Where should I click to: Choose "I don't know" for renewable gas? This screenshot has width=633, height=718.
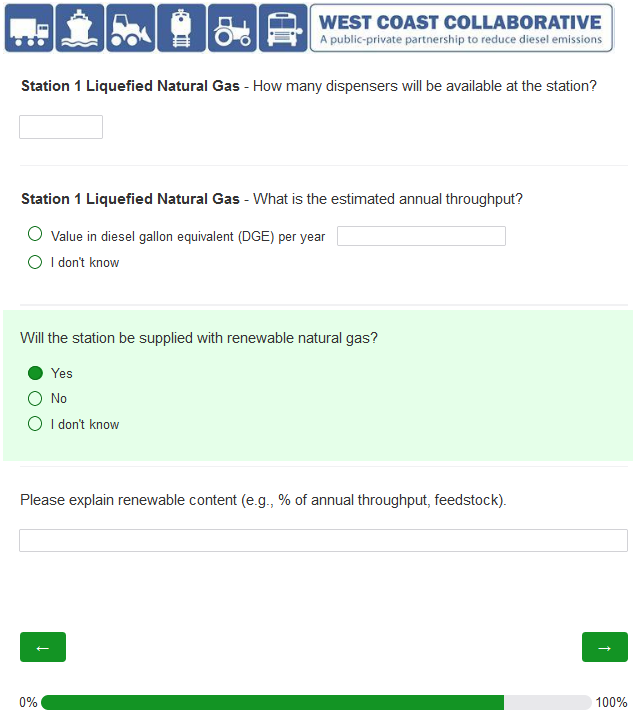click(35, 424)
